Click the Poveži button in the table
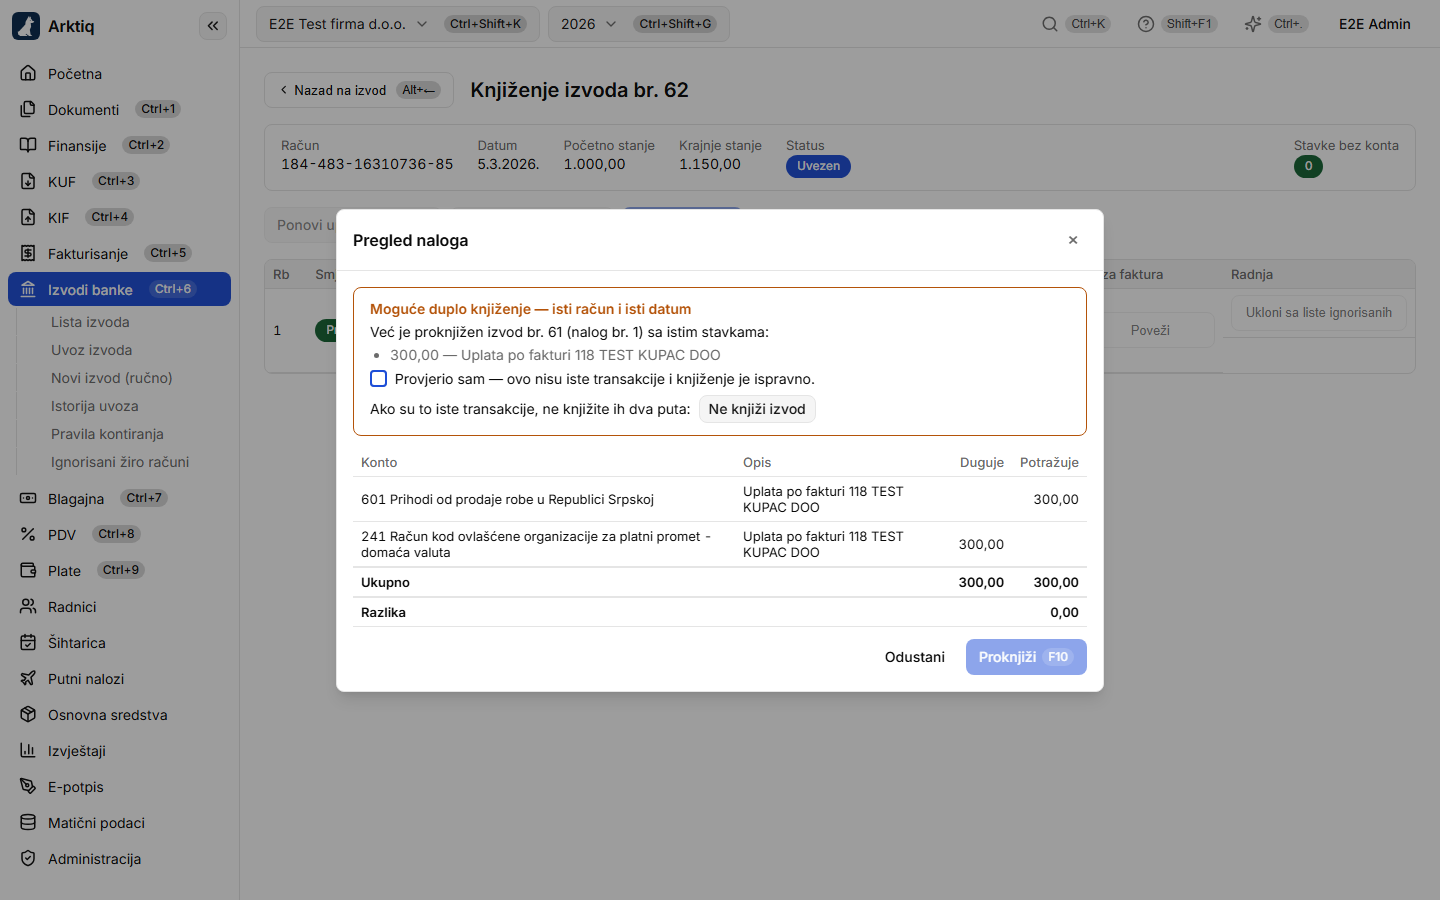 coord(1150,330)
